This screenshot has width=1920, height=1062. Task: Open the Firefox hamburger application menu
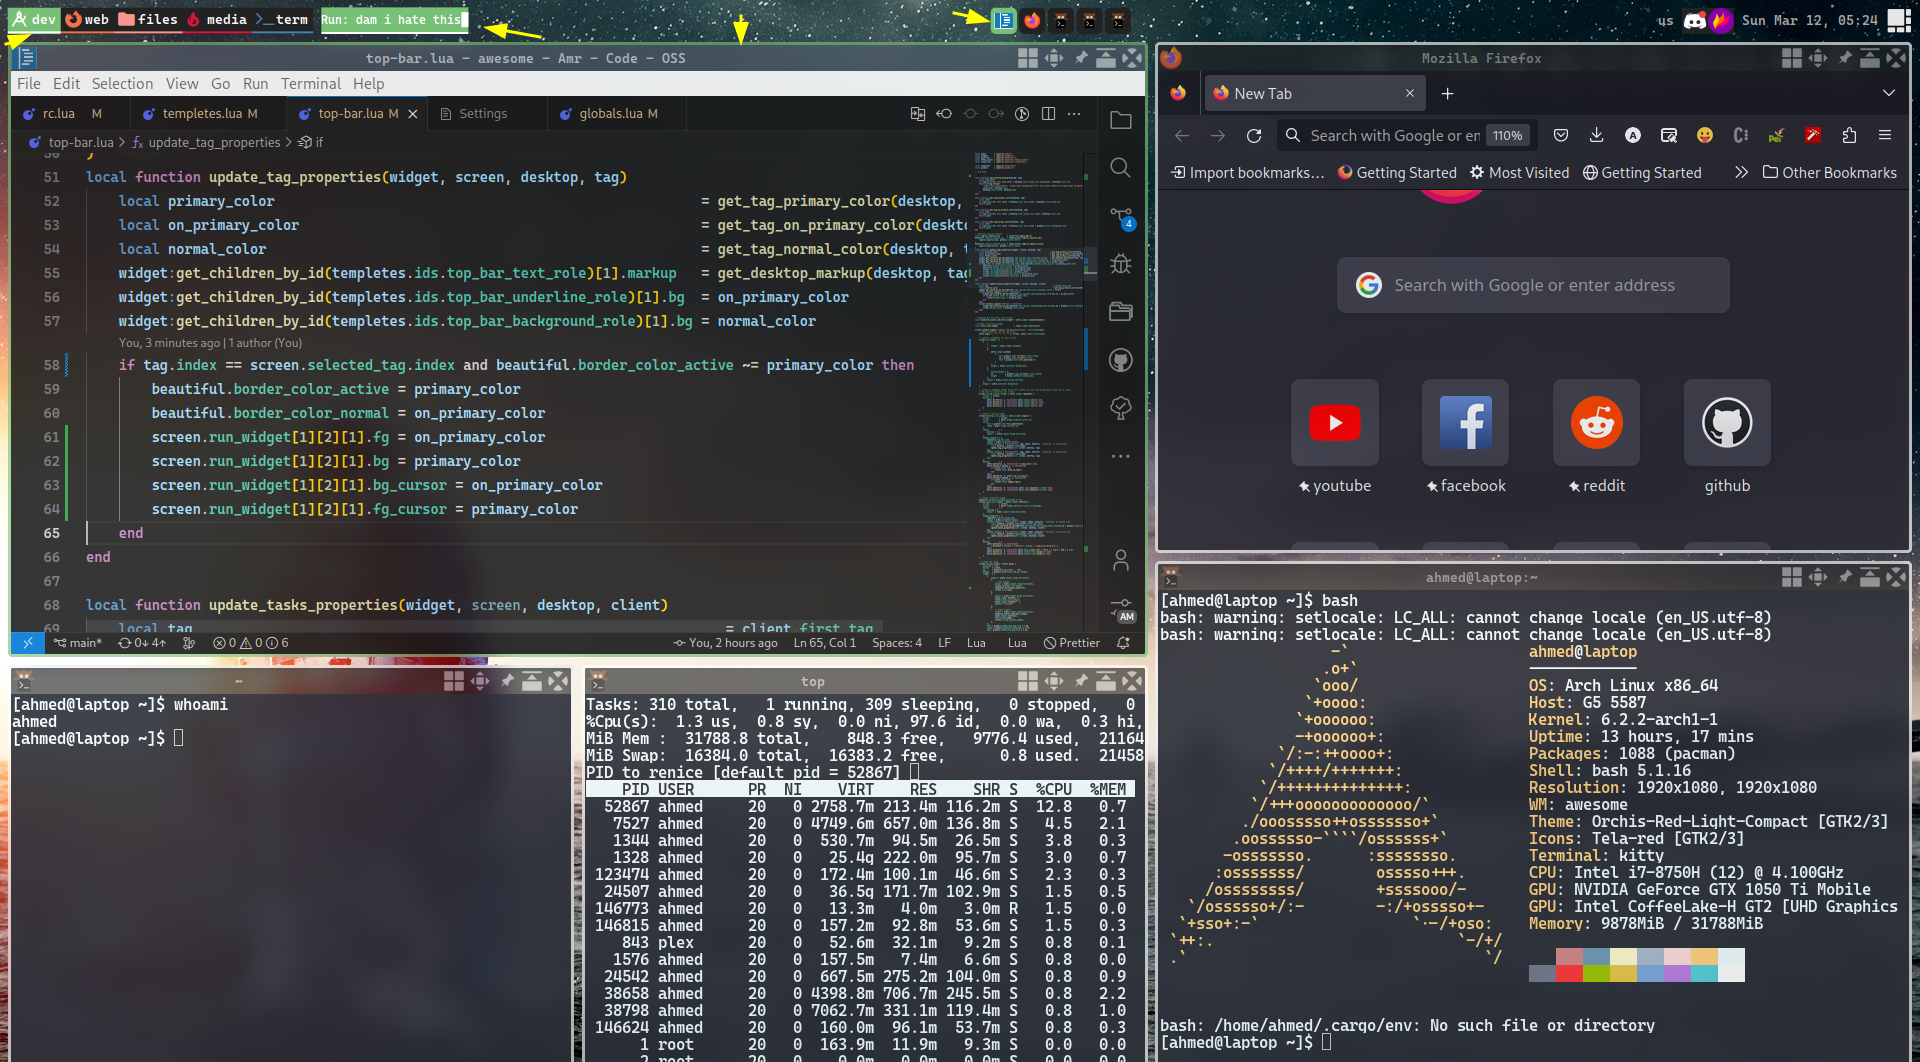pos(1885,135)
